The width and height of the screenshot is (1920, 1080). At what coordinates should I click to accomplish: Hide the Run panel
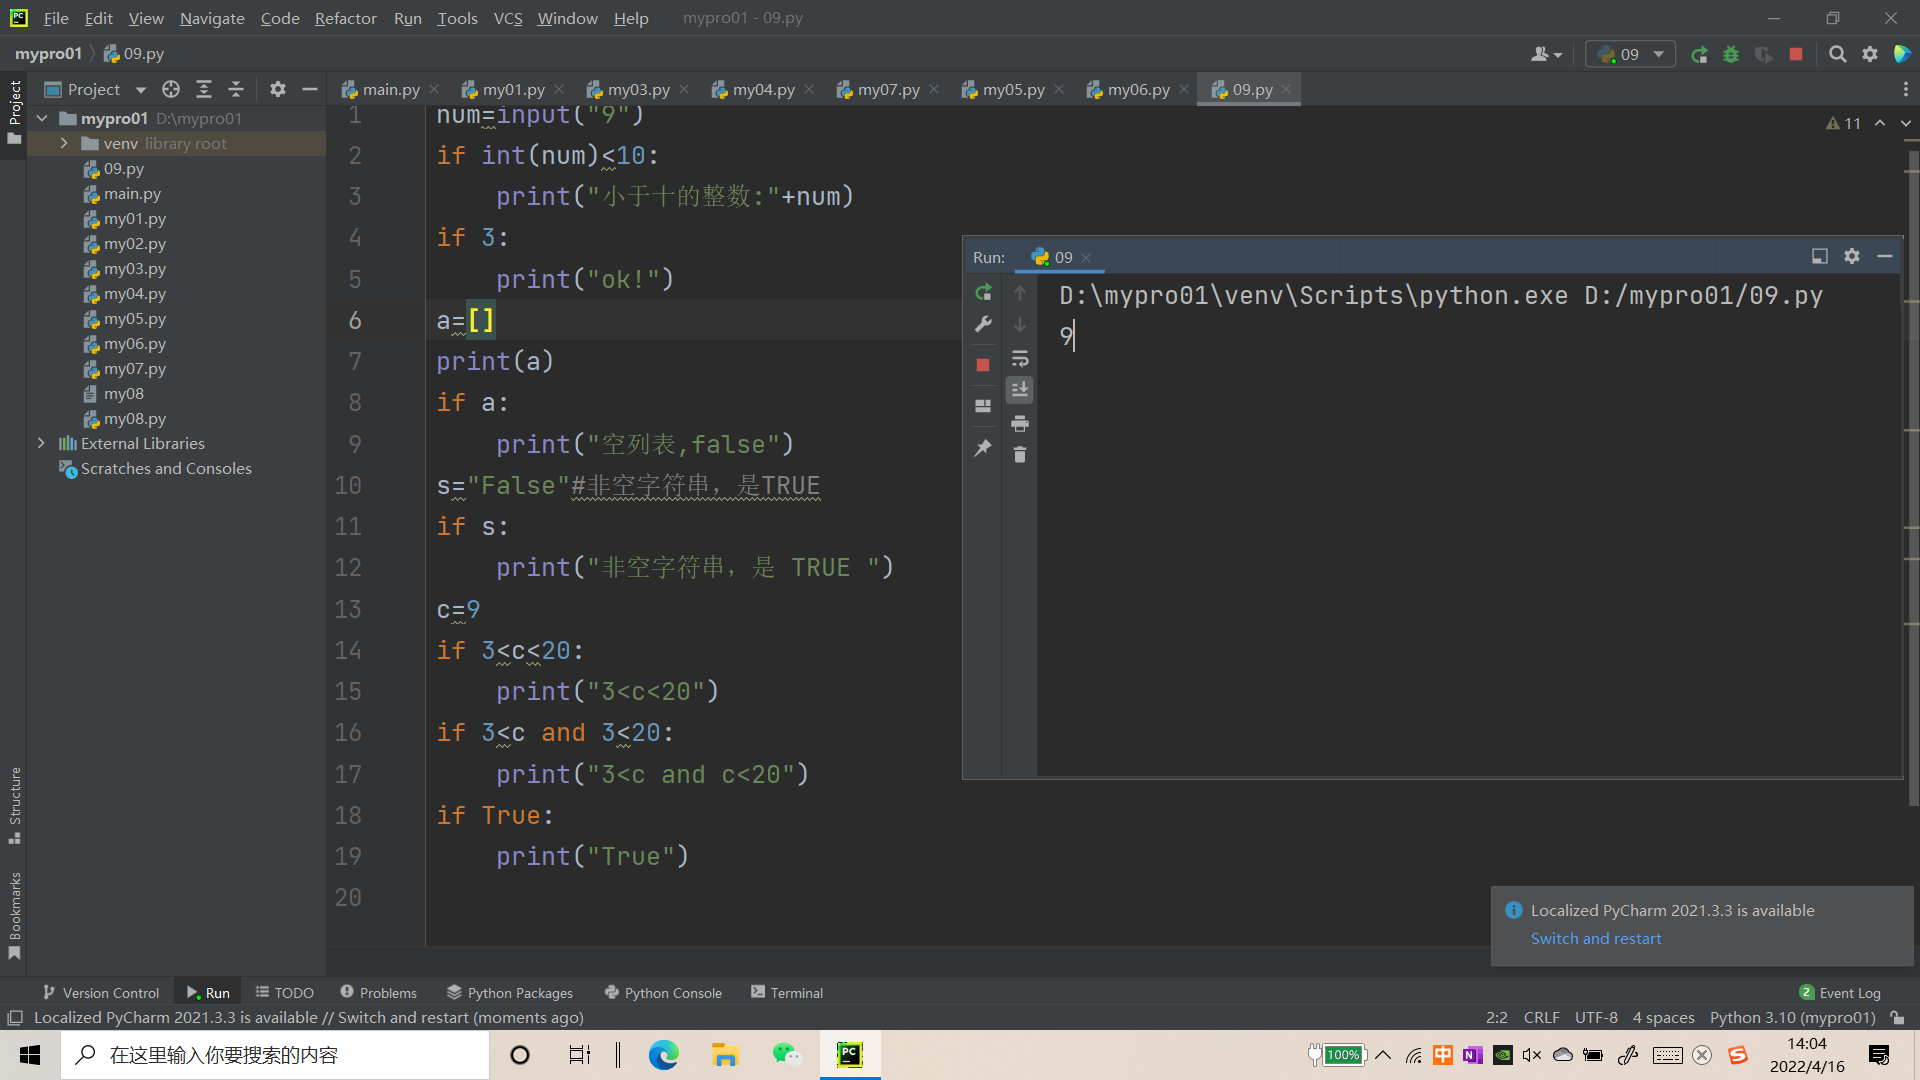click(1885, 257)
